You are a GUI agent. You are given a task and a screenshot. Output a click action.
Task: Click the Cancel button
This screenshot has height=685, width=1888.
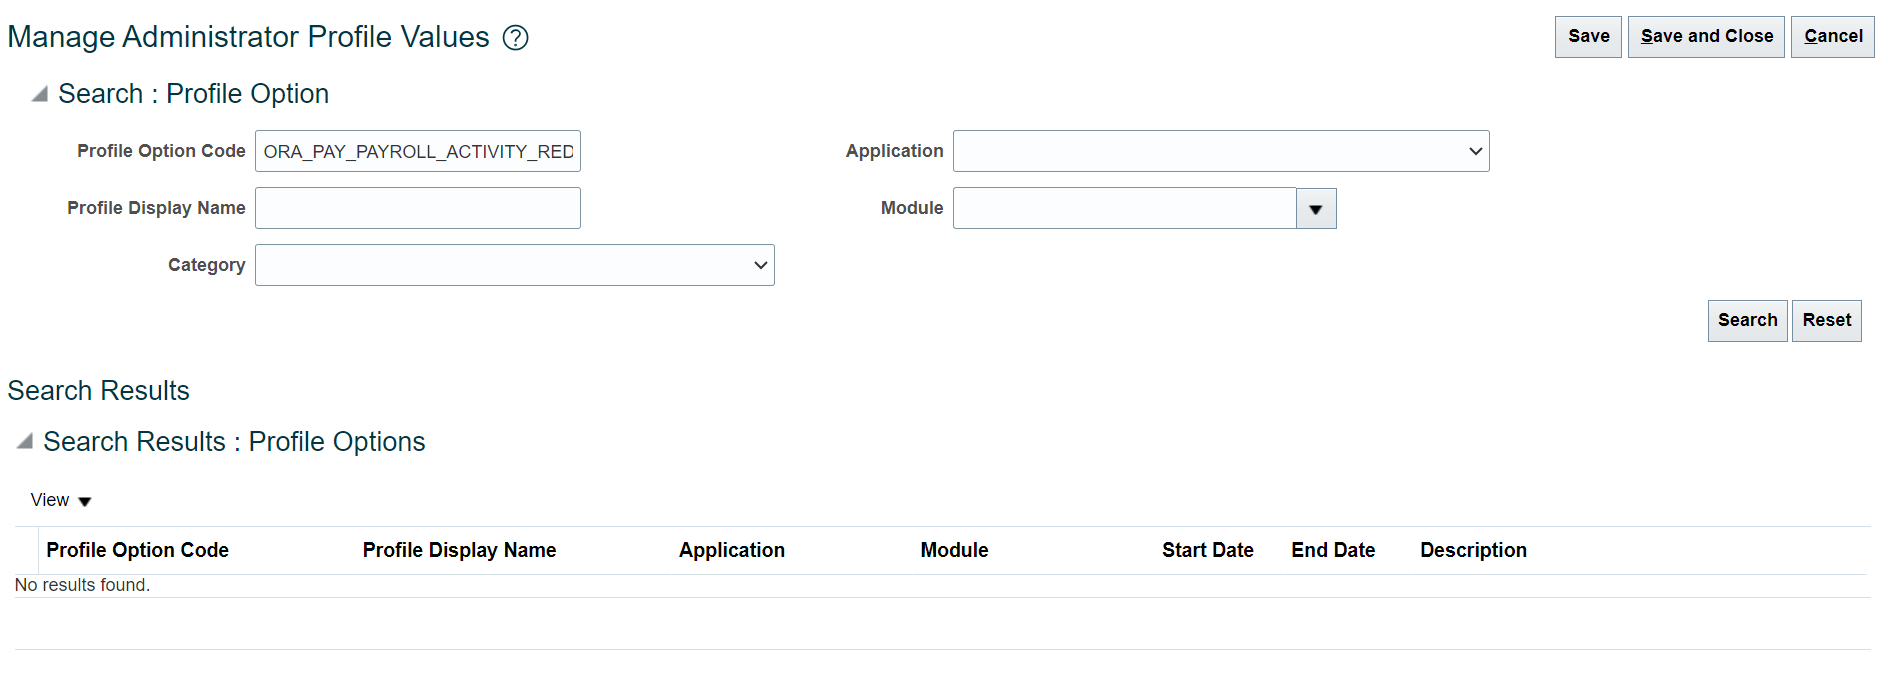coord(1832,36)
